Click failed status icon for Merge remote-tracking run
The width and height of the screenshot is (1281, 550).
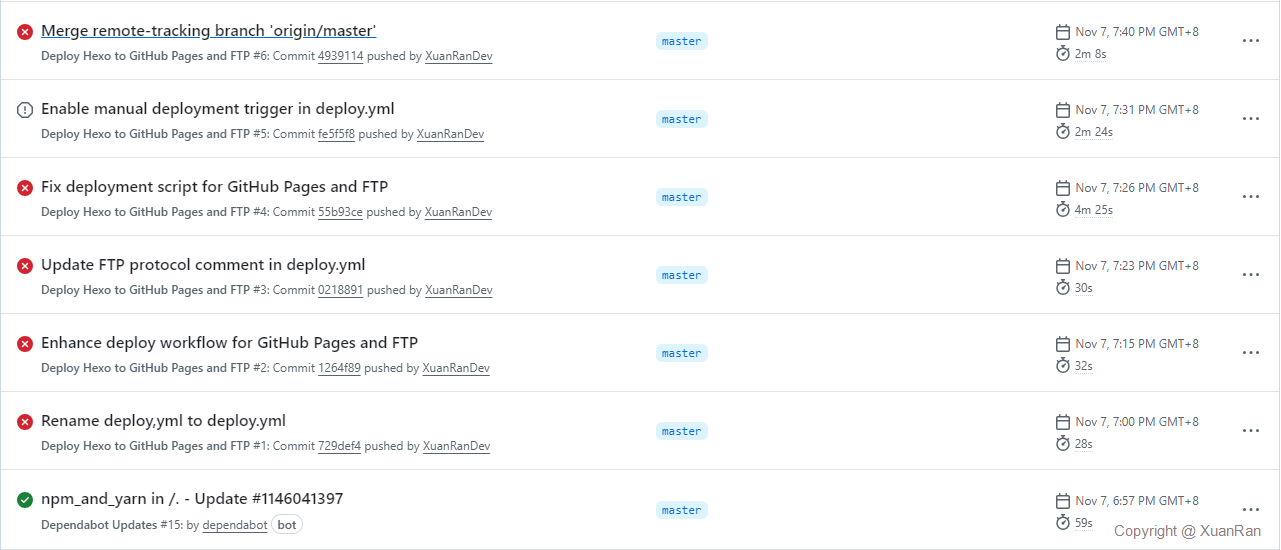pos(25,32)
